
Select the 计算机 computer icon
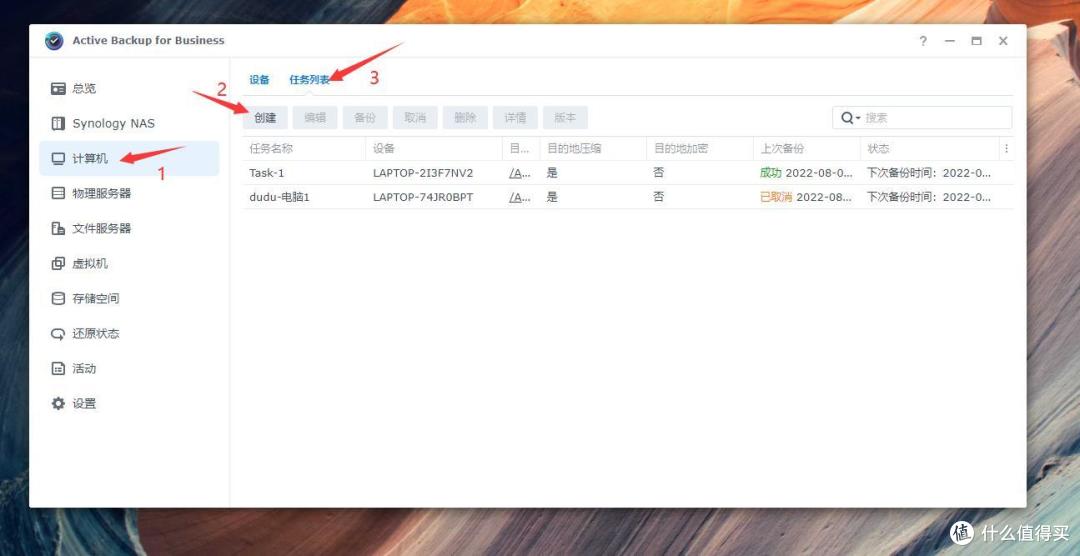click(58, 158)
